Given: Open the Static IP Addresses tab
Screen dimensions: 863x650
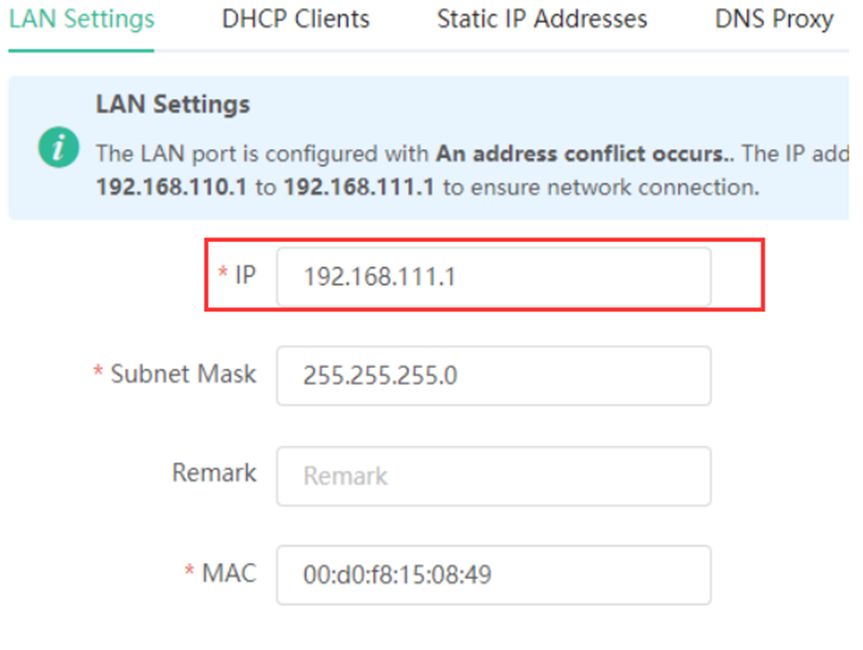Looking at the screenshot, I should click(542, 19).
